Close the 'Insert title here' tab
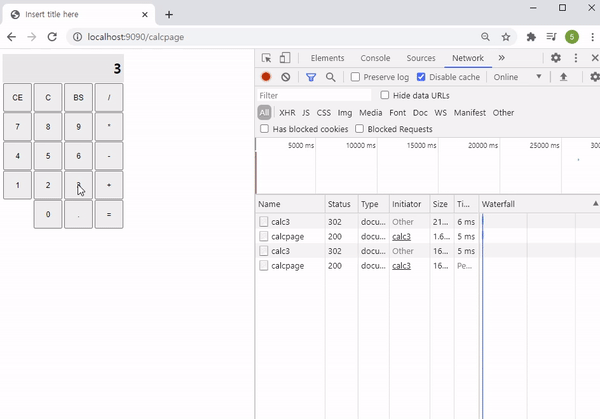This screenshot has width=600, height=419. point(145,15)
